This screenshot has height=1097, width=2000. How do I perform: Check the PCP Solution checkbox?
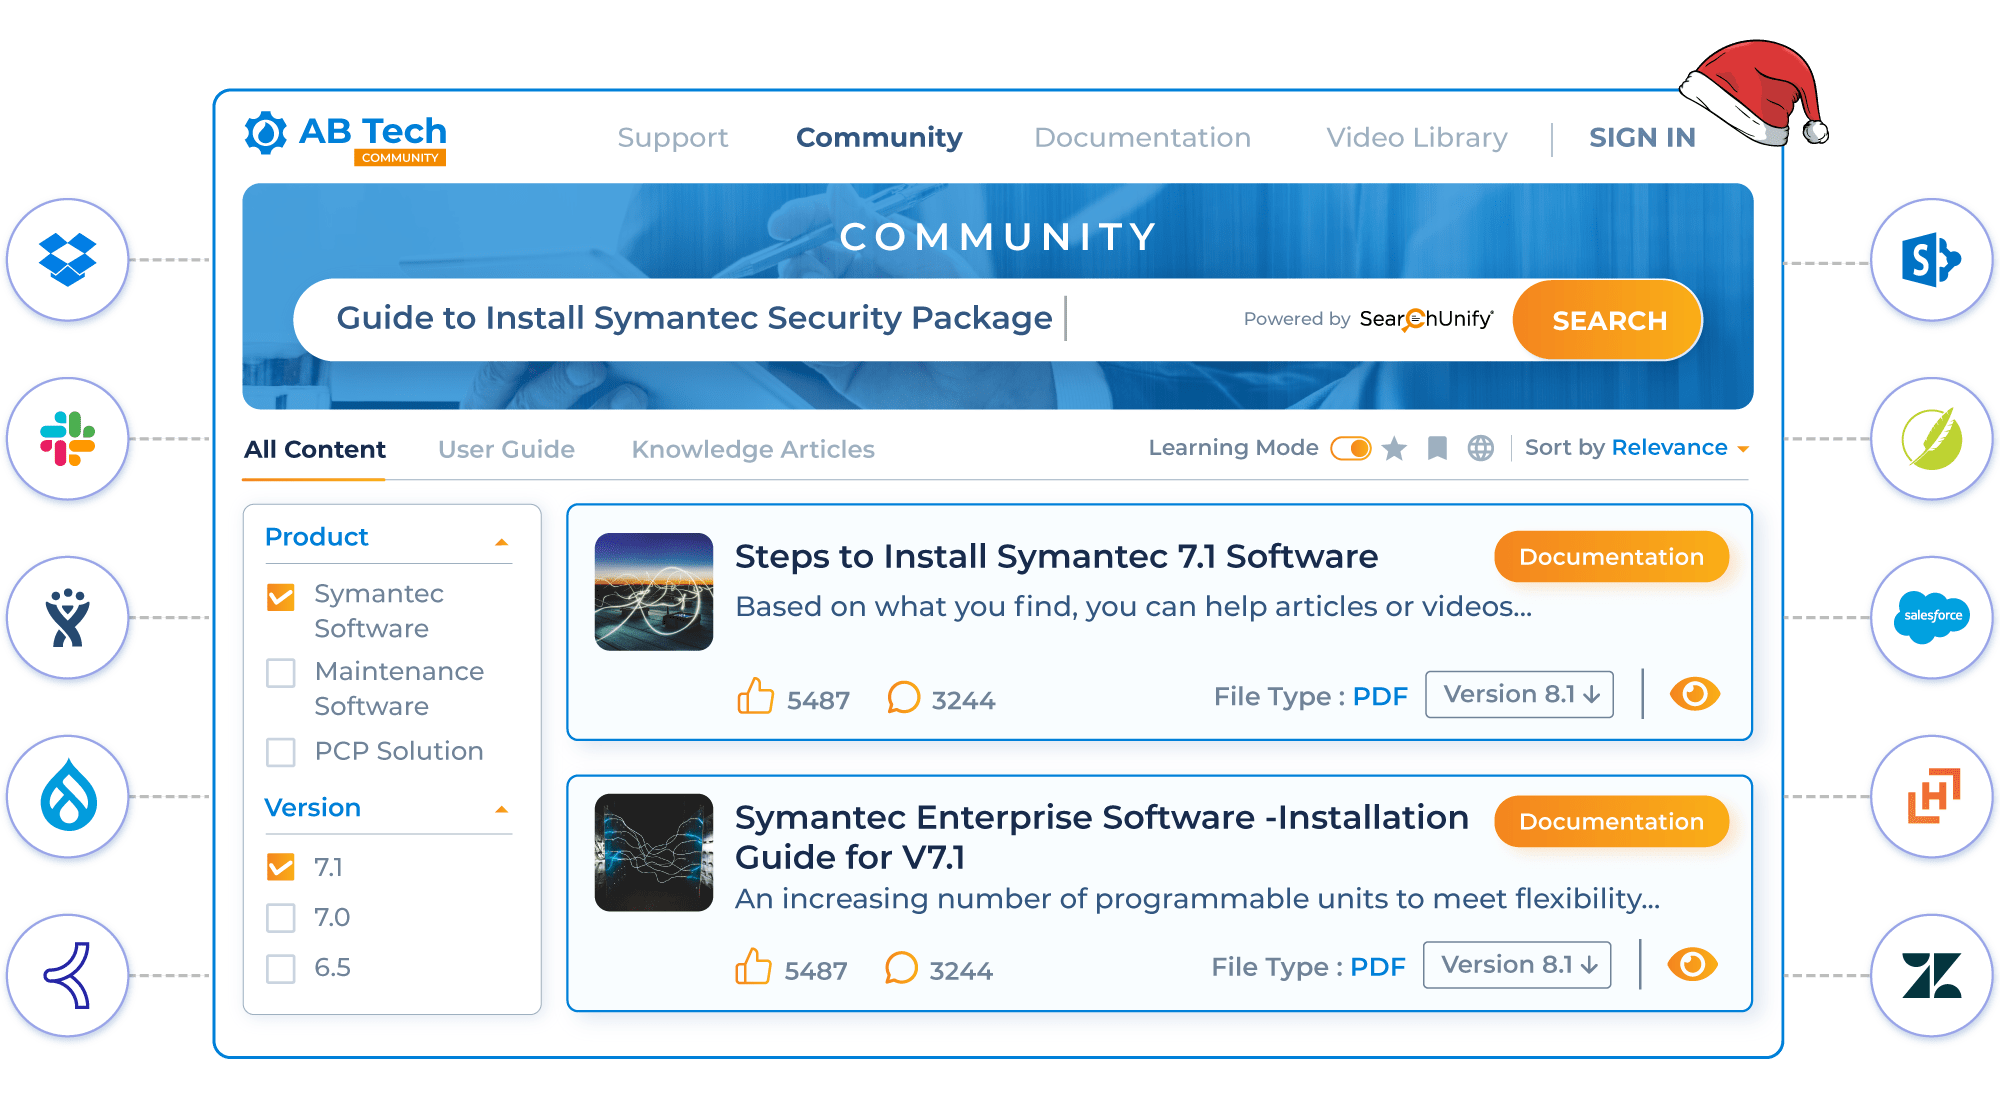tap(281, 752)
